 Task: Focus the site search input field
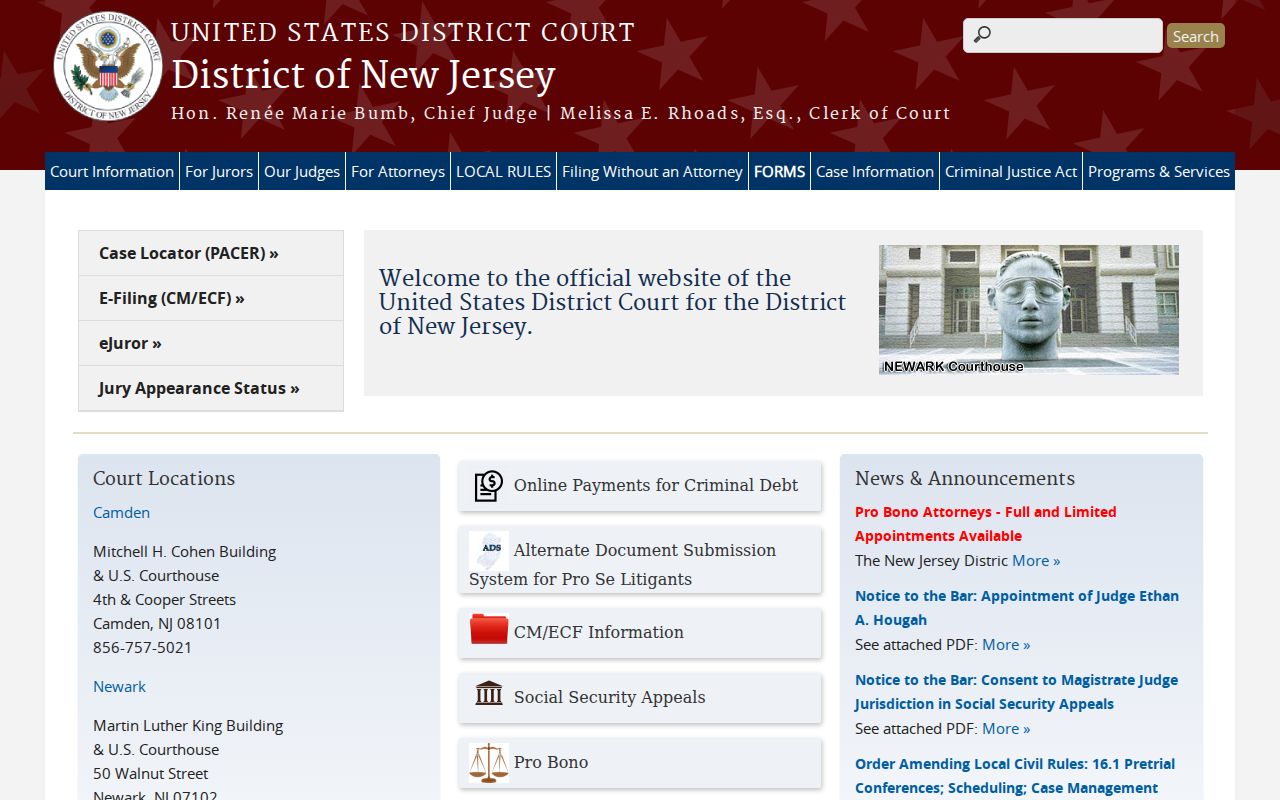pos(1063,35)
